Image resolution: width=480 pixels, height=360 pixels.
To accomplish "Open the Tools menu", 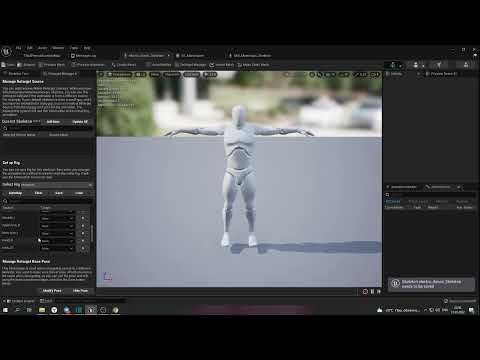I will [x=74, y=48].
